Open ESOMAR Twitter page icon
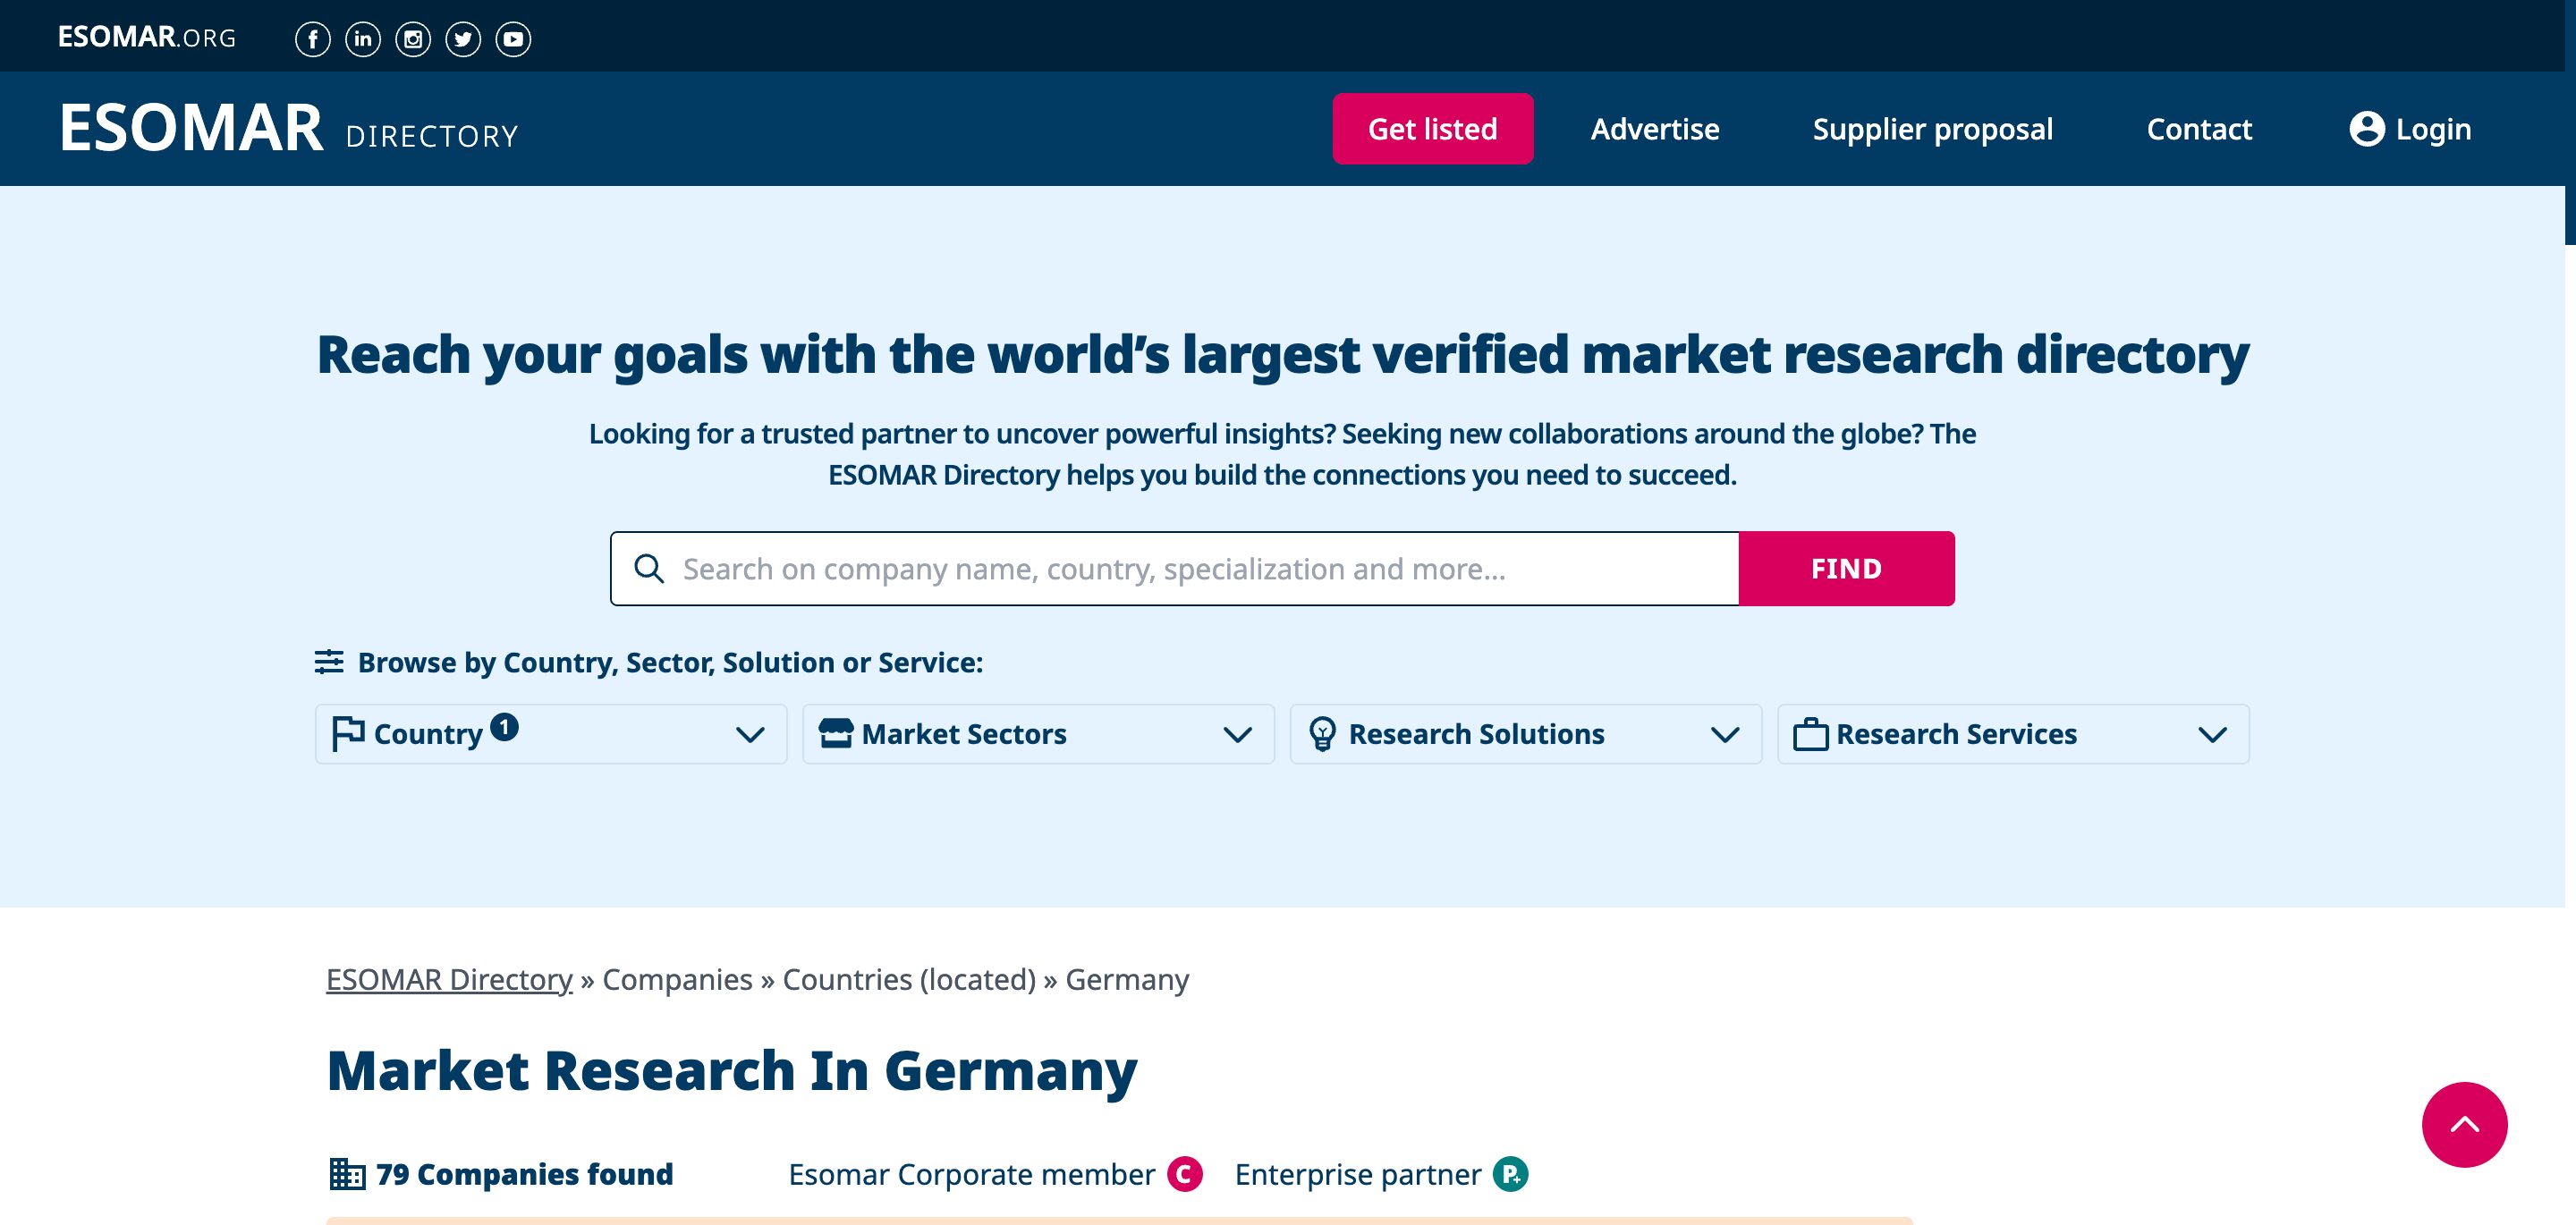Viewport: 2576px width, 1225px height. click(463, 39)
